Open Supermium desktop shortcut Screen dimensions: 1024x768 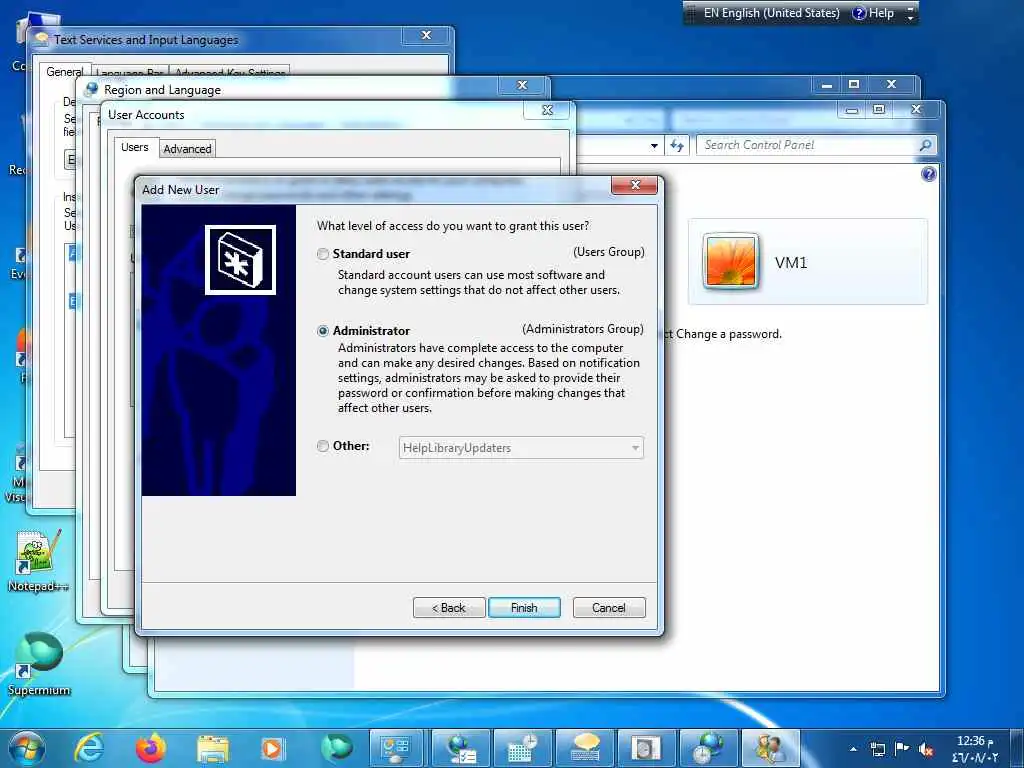(x=38, y=665)
